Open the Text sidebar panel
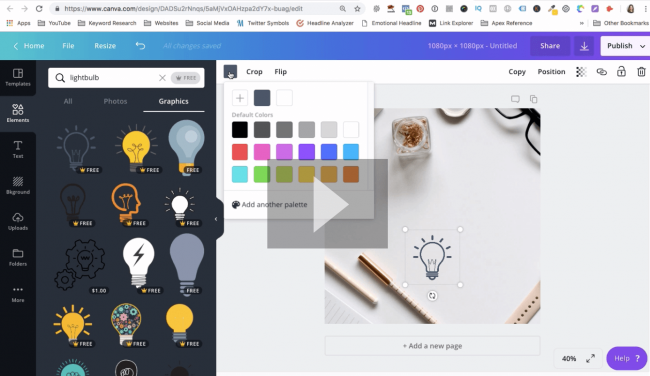 pyautogui.click(x=18, y=149)
